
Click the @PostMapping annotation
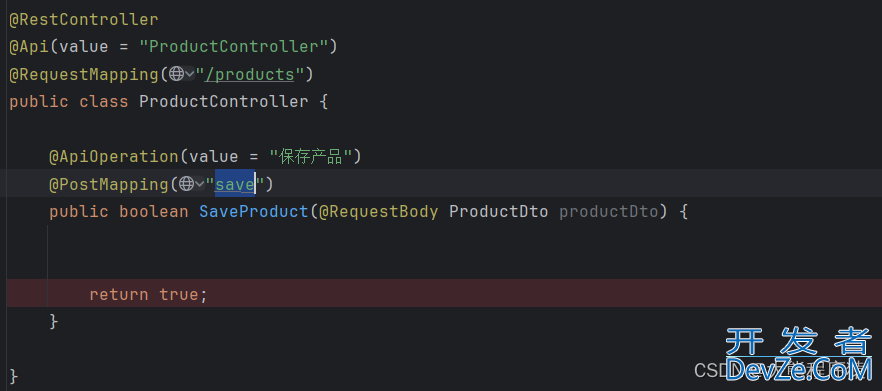109,184
